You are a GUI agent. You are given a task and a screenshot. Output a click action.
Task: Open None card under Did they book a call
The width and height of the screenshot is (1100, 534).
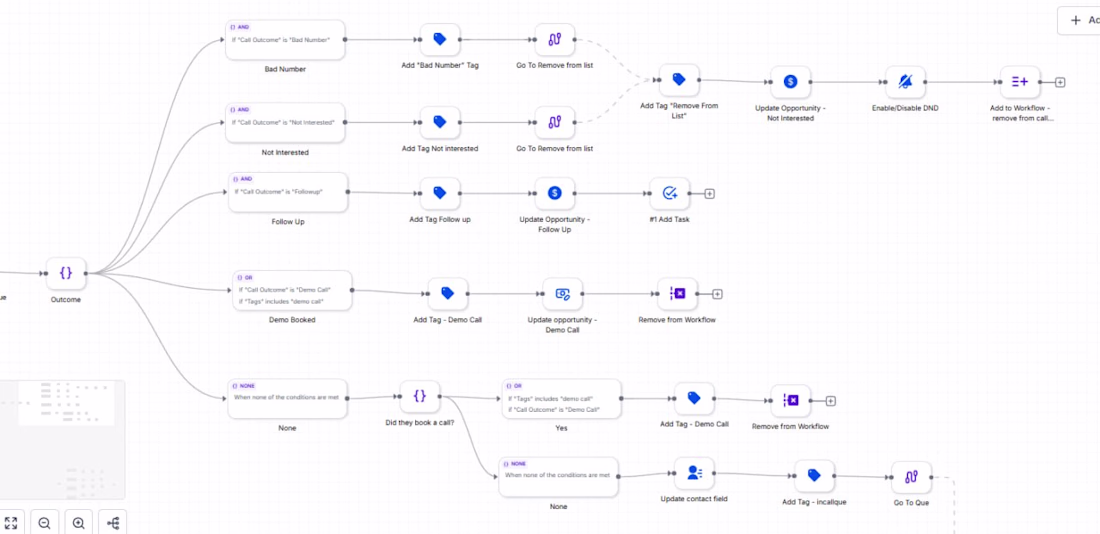[x=559, y=476]
